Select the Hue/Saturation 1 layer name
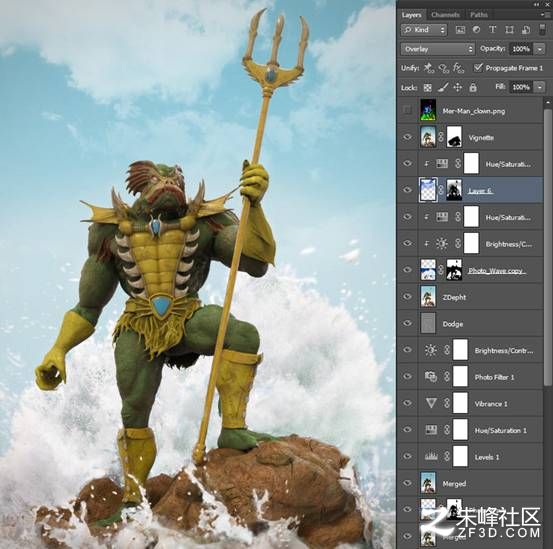 click(x=500, y=431)
